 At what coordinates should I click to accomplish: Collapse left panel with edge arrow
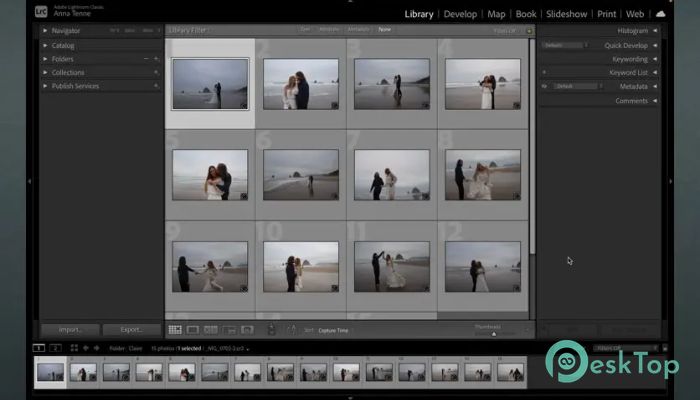(x=29, y=181)
